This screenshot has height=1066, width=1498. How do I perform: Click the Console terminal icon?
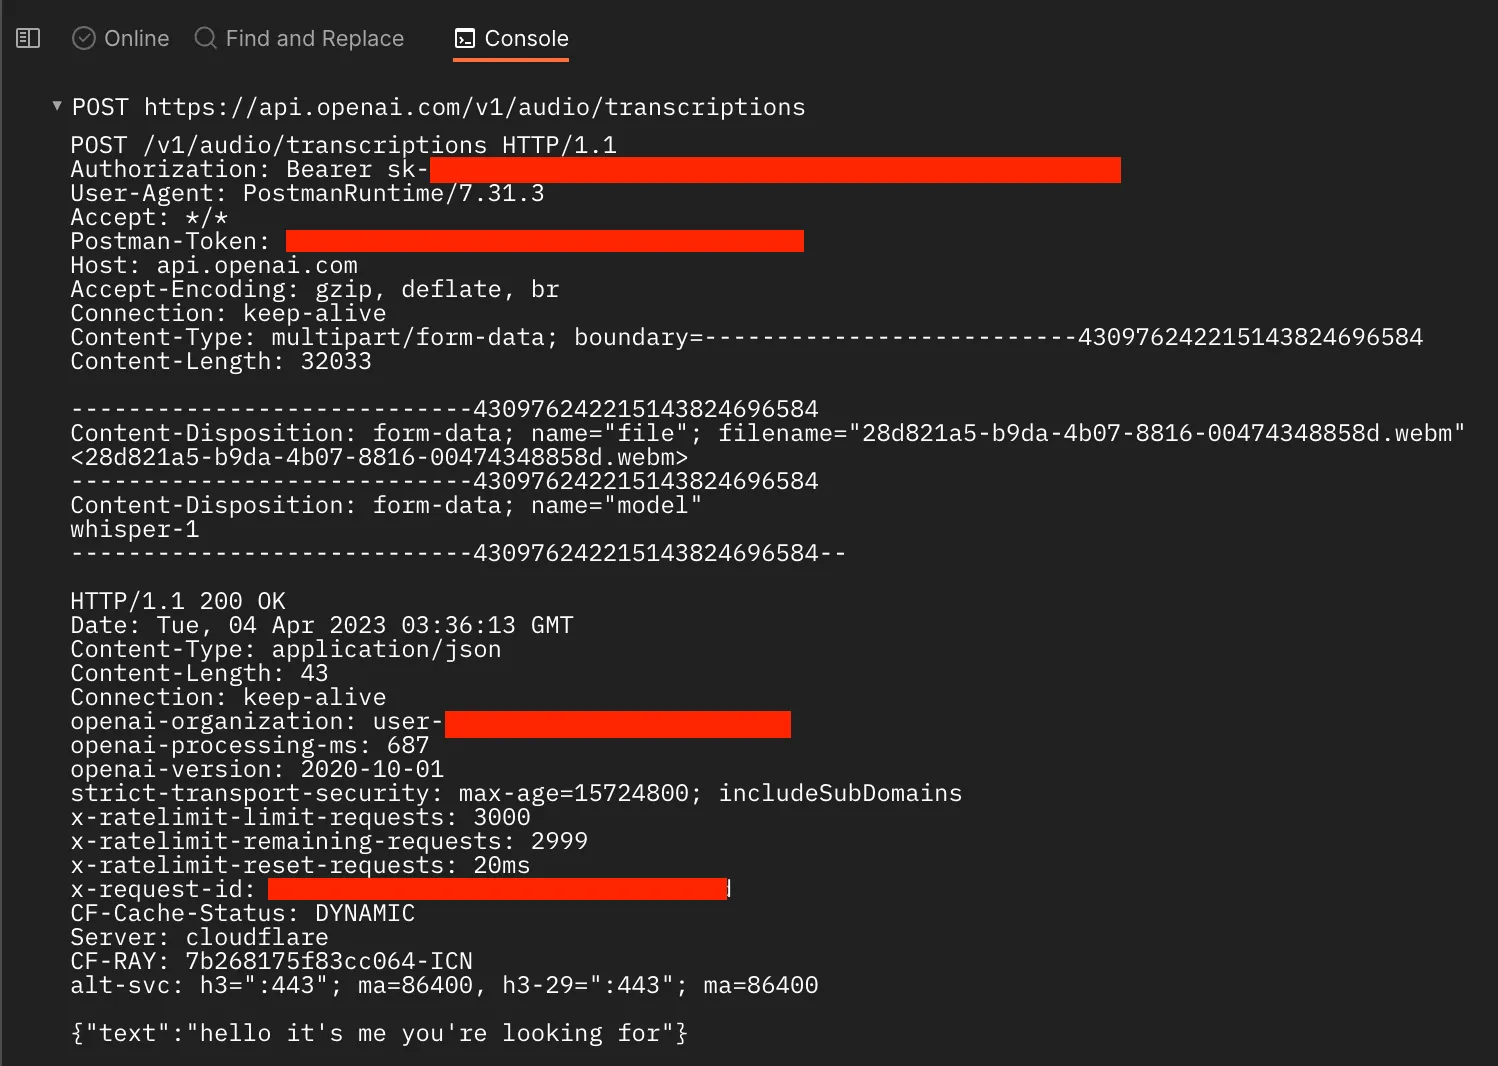pos(465,38)
